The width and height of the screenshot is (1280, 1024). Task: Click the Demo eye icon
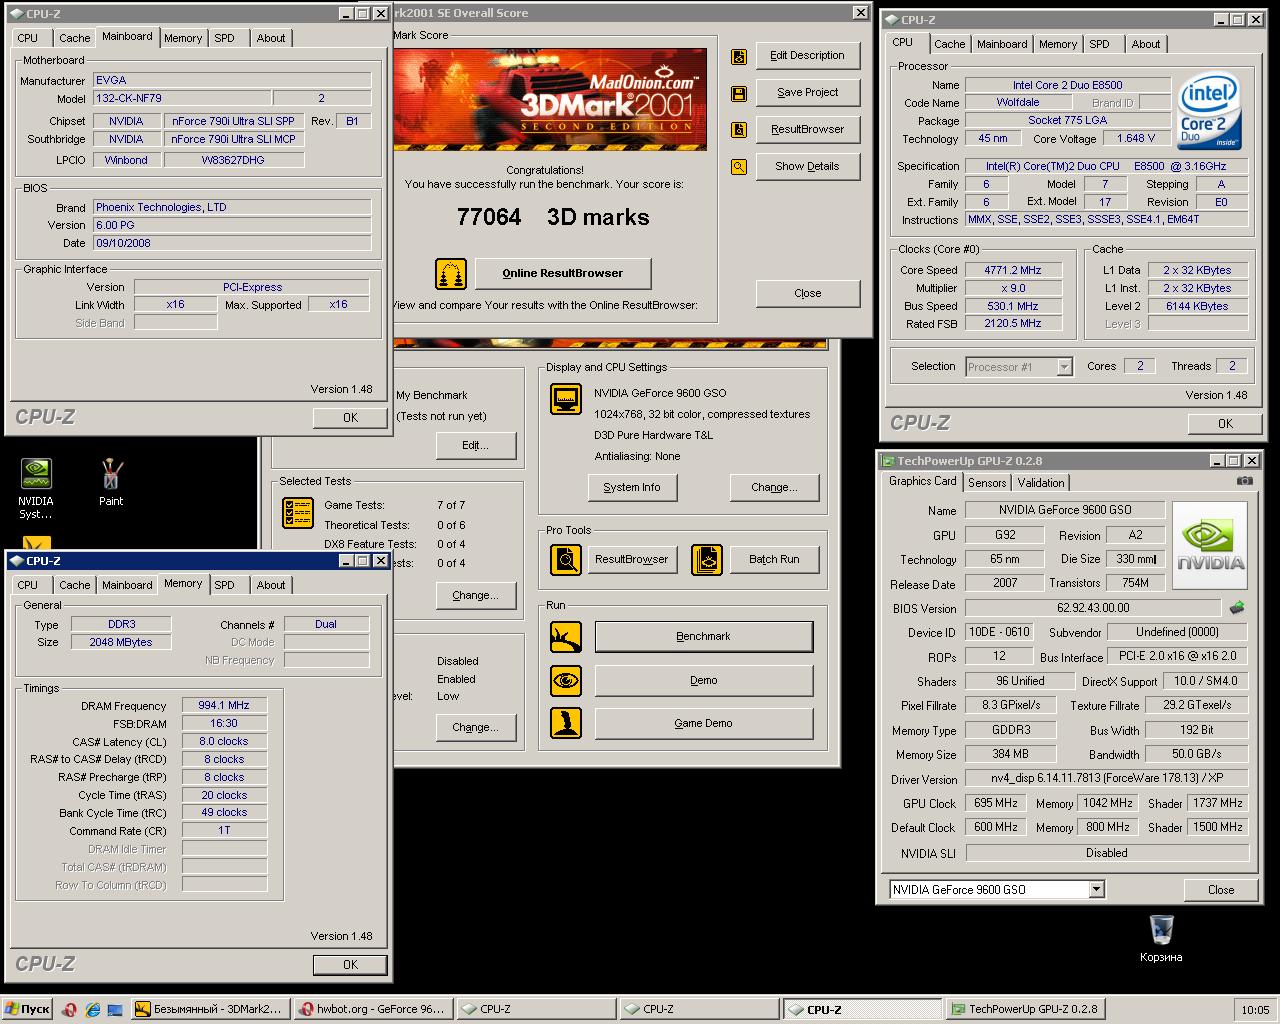click(x=566, y=680)
